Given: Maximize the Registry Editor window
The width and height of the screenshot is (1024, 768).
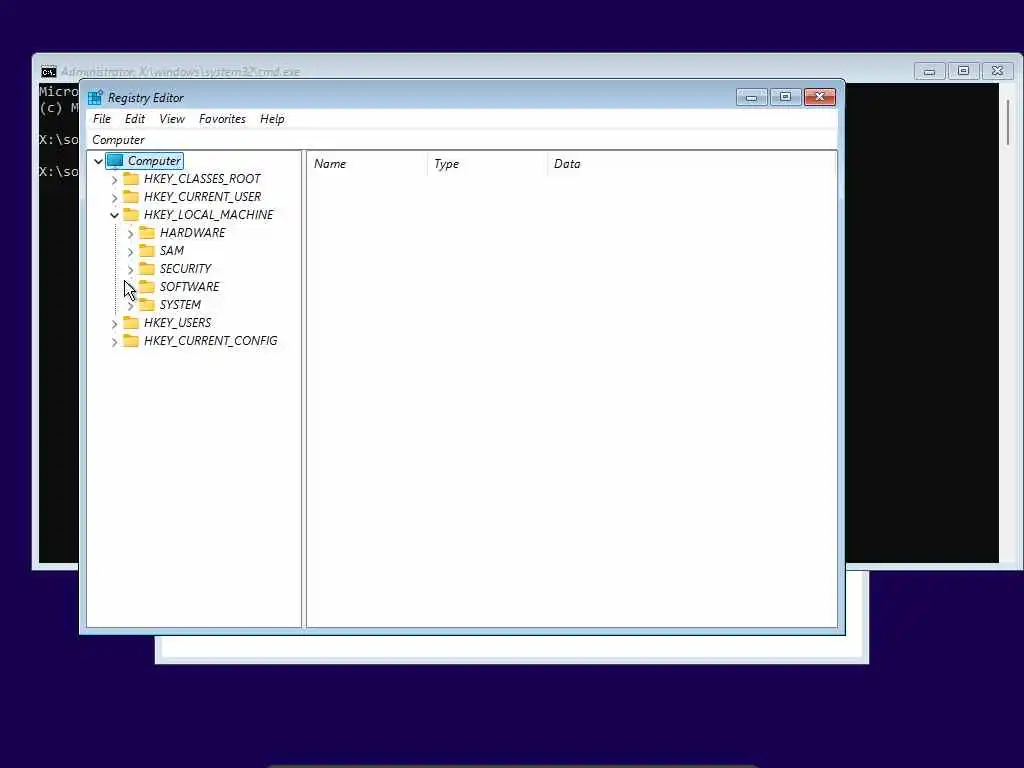Looking at the screenshot, I should coord(786,97).
